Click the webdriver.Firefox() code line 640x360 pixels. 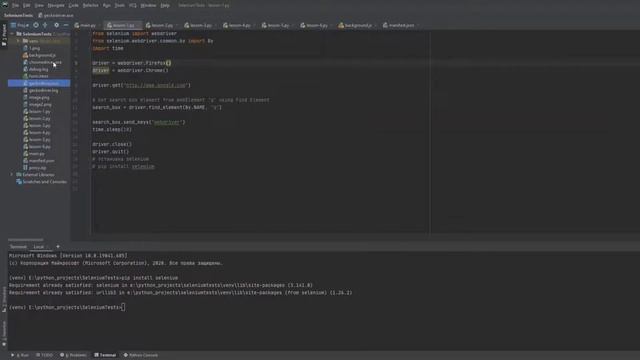tap(131, 63)
